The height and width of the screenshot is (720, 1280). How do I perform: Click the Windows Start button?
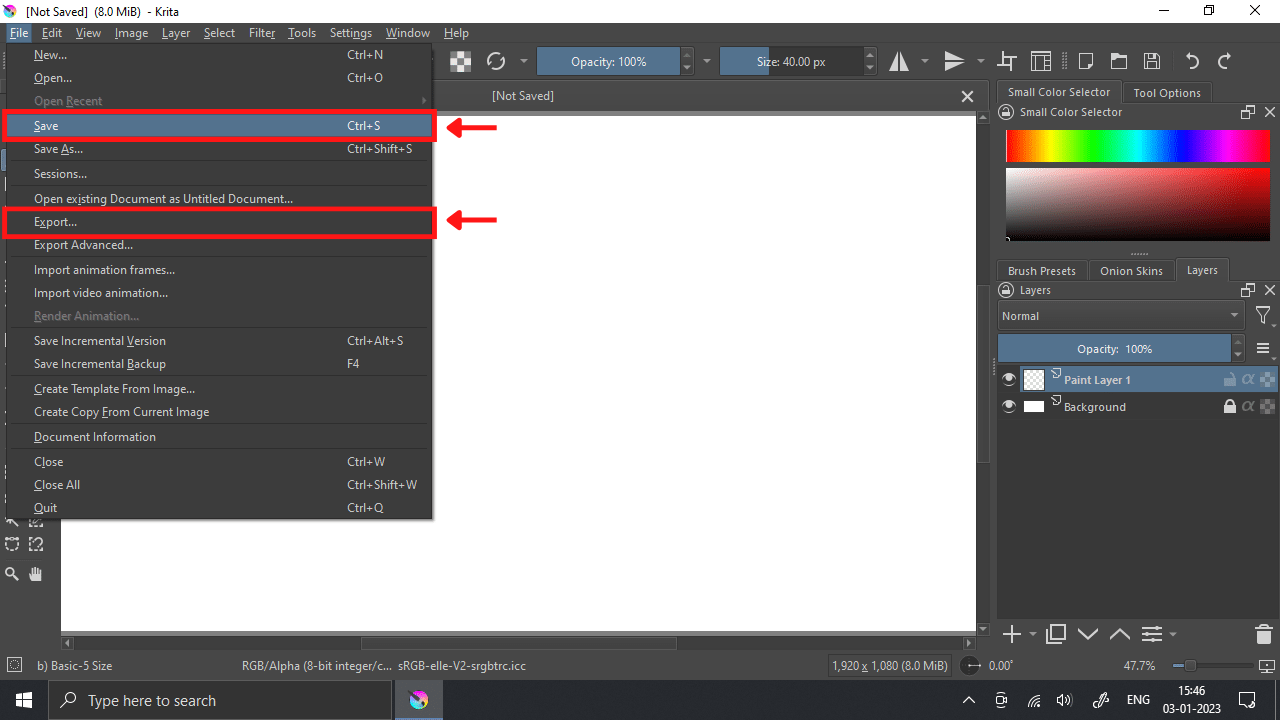pyautogui.click(x=23, y=700)
